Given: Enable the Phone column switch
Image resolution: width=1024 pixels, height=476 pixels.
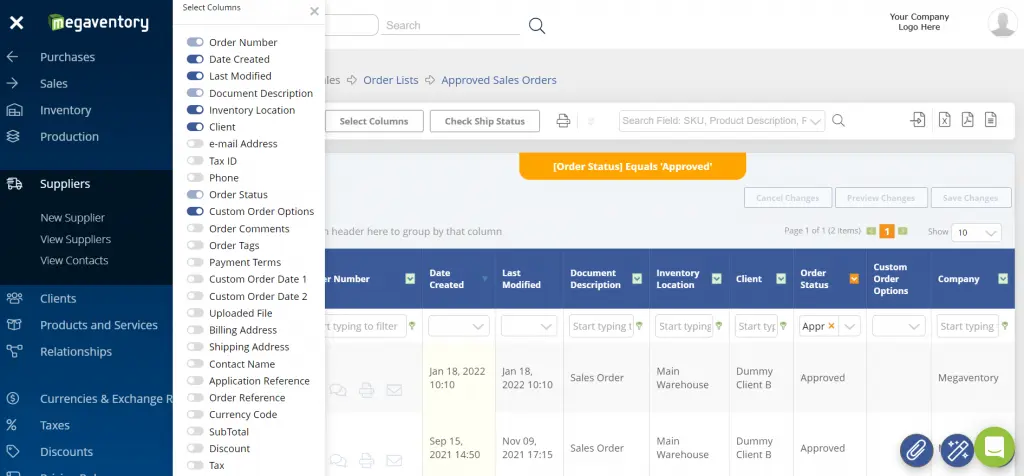Looking at the screenshot, I should 195,178.
